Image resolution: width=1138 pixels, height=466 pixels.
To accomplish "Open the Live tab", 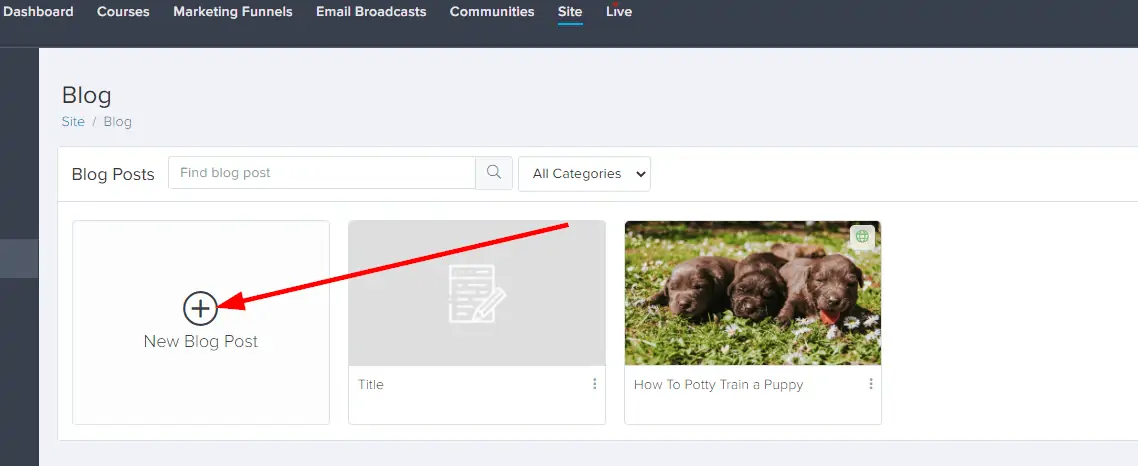I will pyautogui.click(x=619, y=12).
